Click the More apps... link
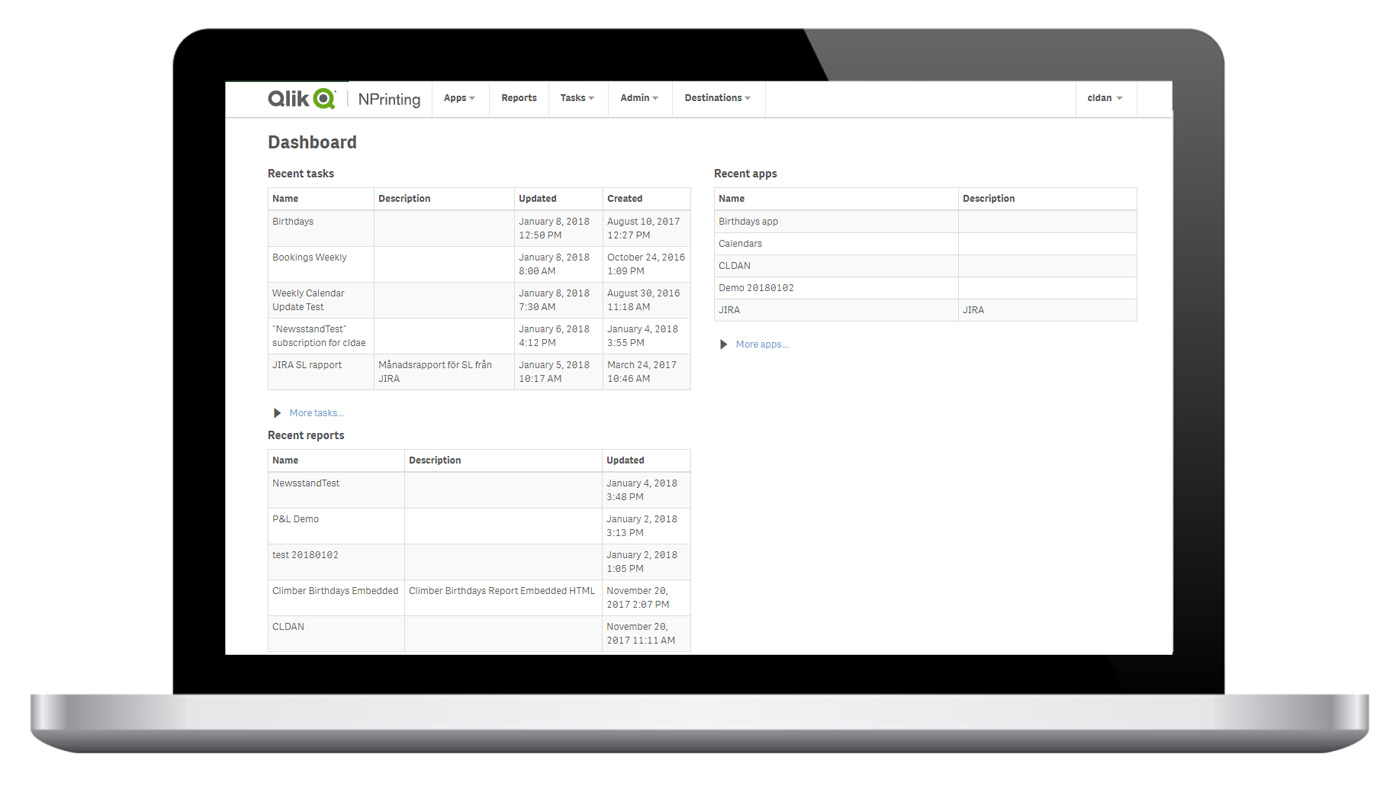 tap(762, 345)
